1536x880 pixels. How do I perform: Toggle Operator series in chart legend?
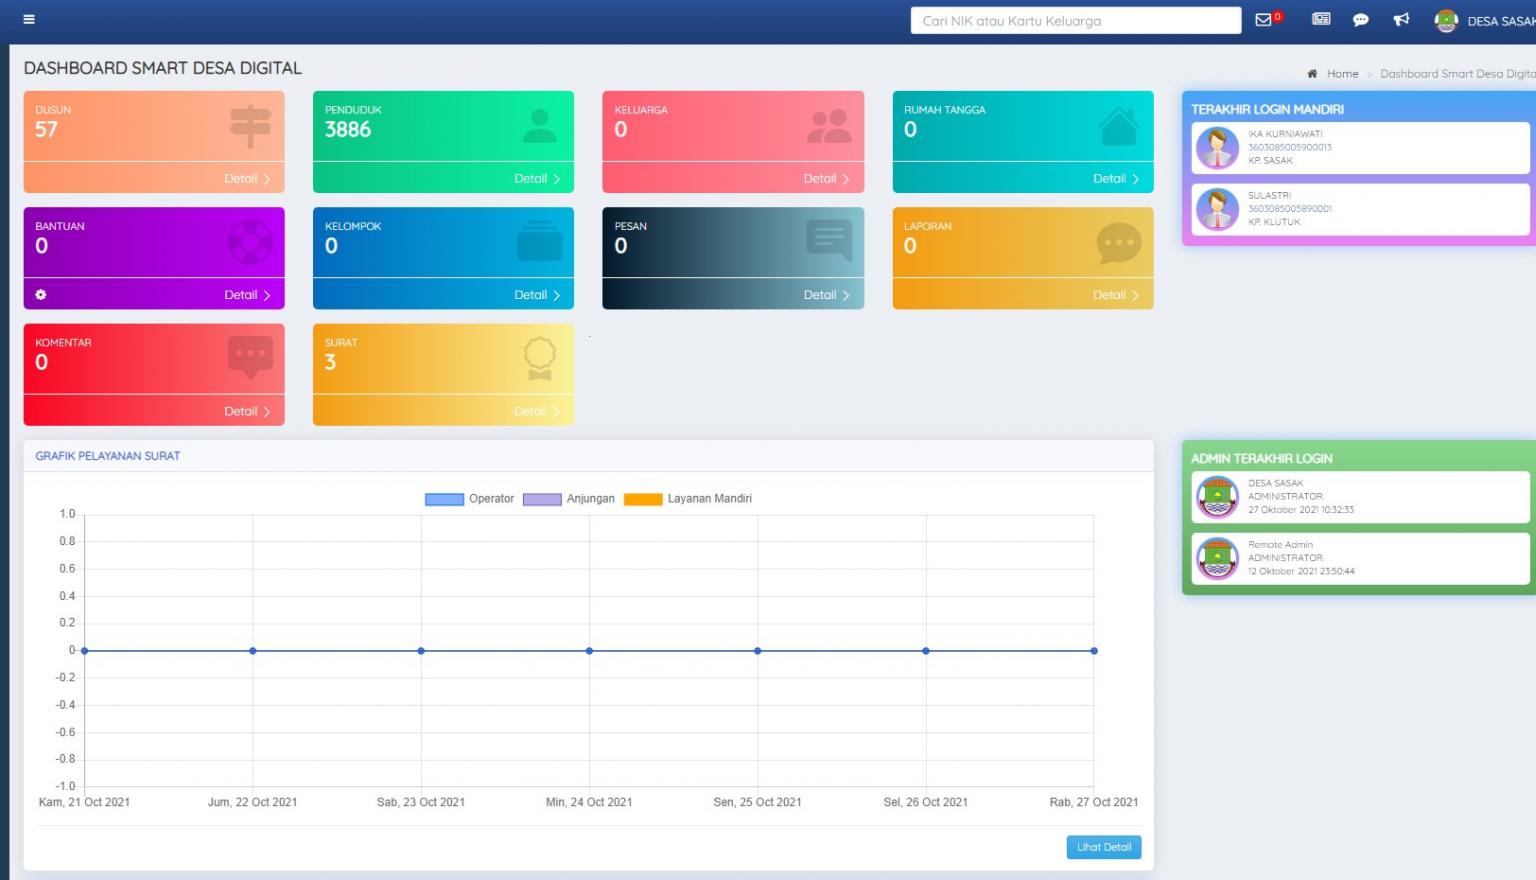coord(469,499)
